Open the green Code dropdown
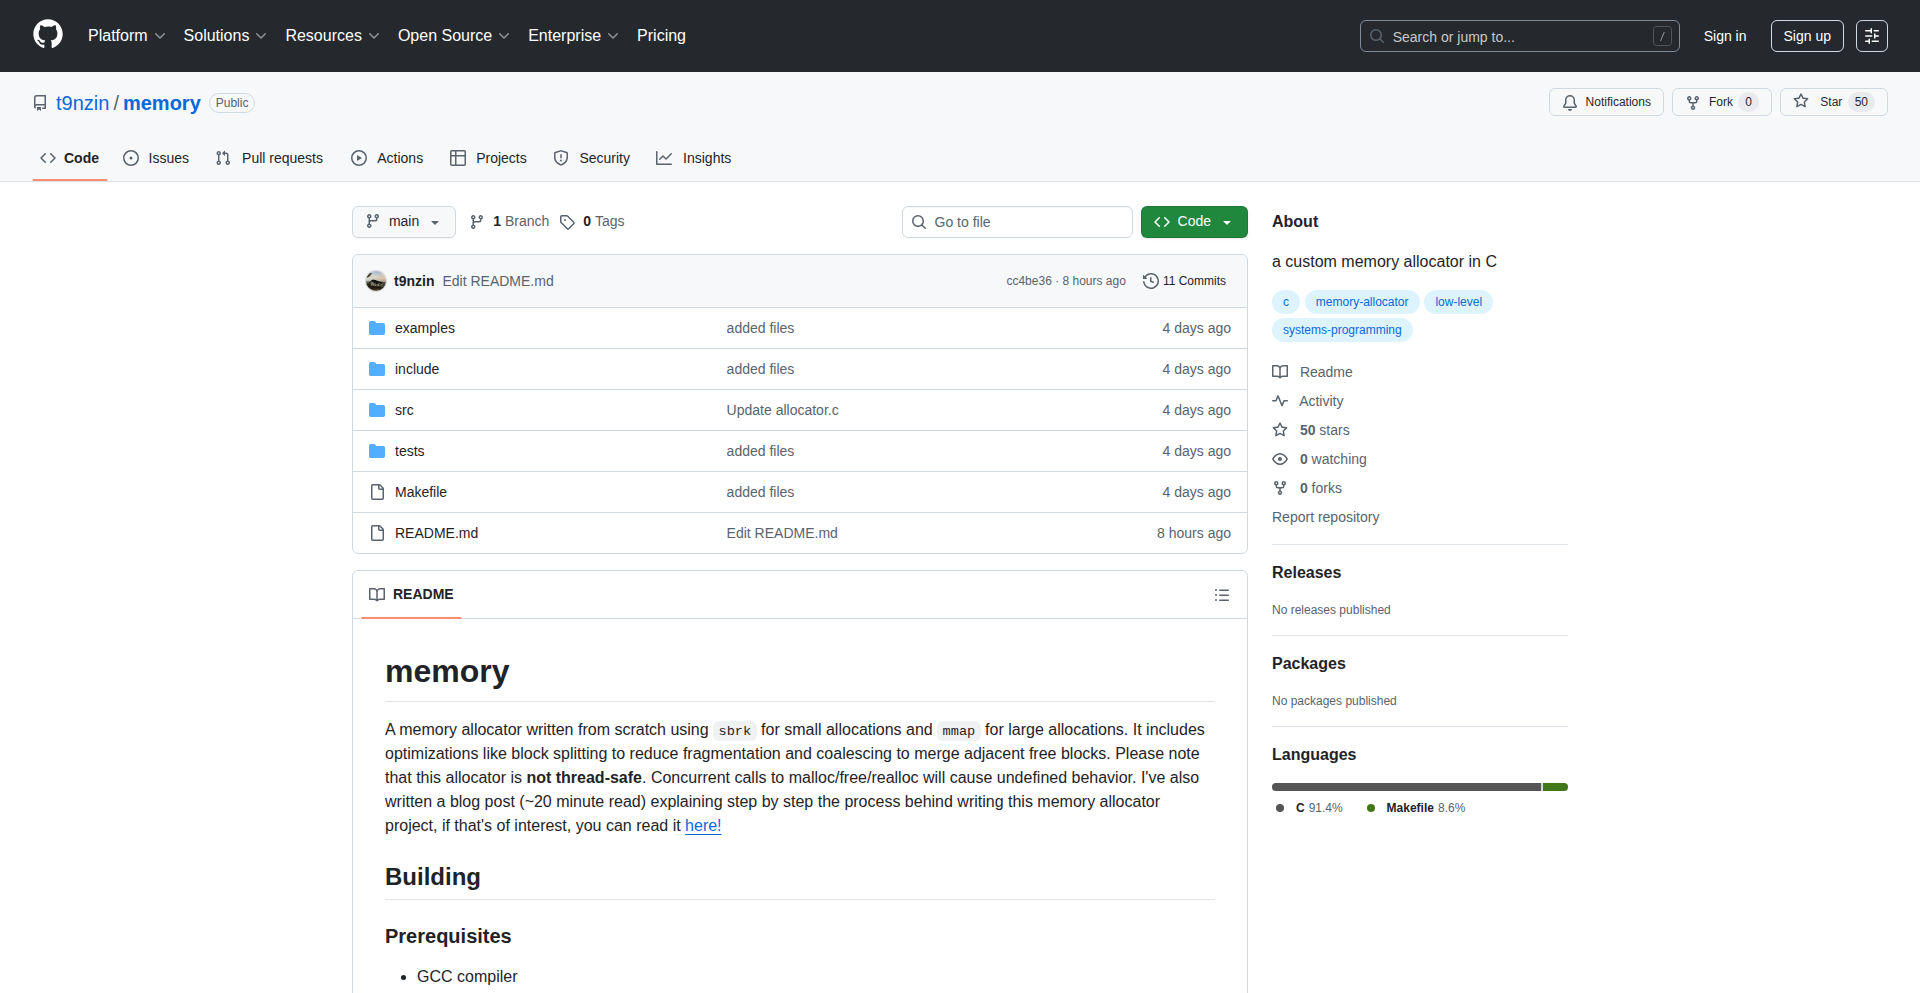Viewport: 1920px width, 993px height. 1193,222
